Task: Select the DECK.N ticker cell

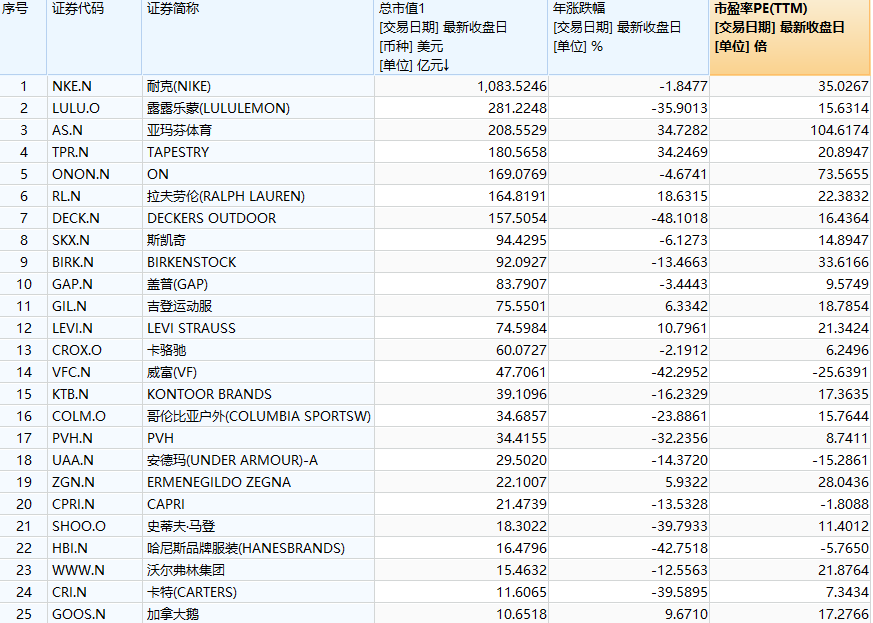Action: pos(95,218)
